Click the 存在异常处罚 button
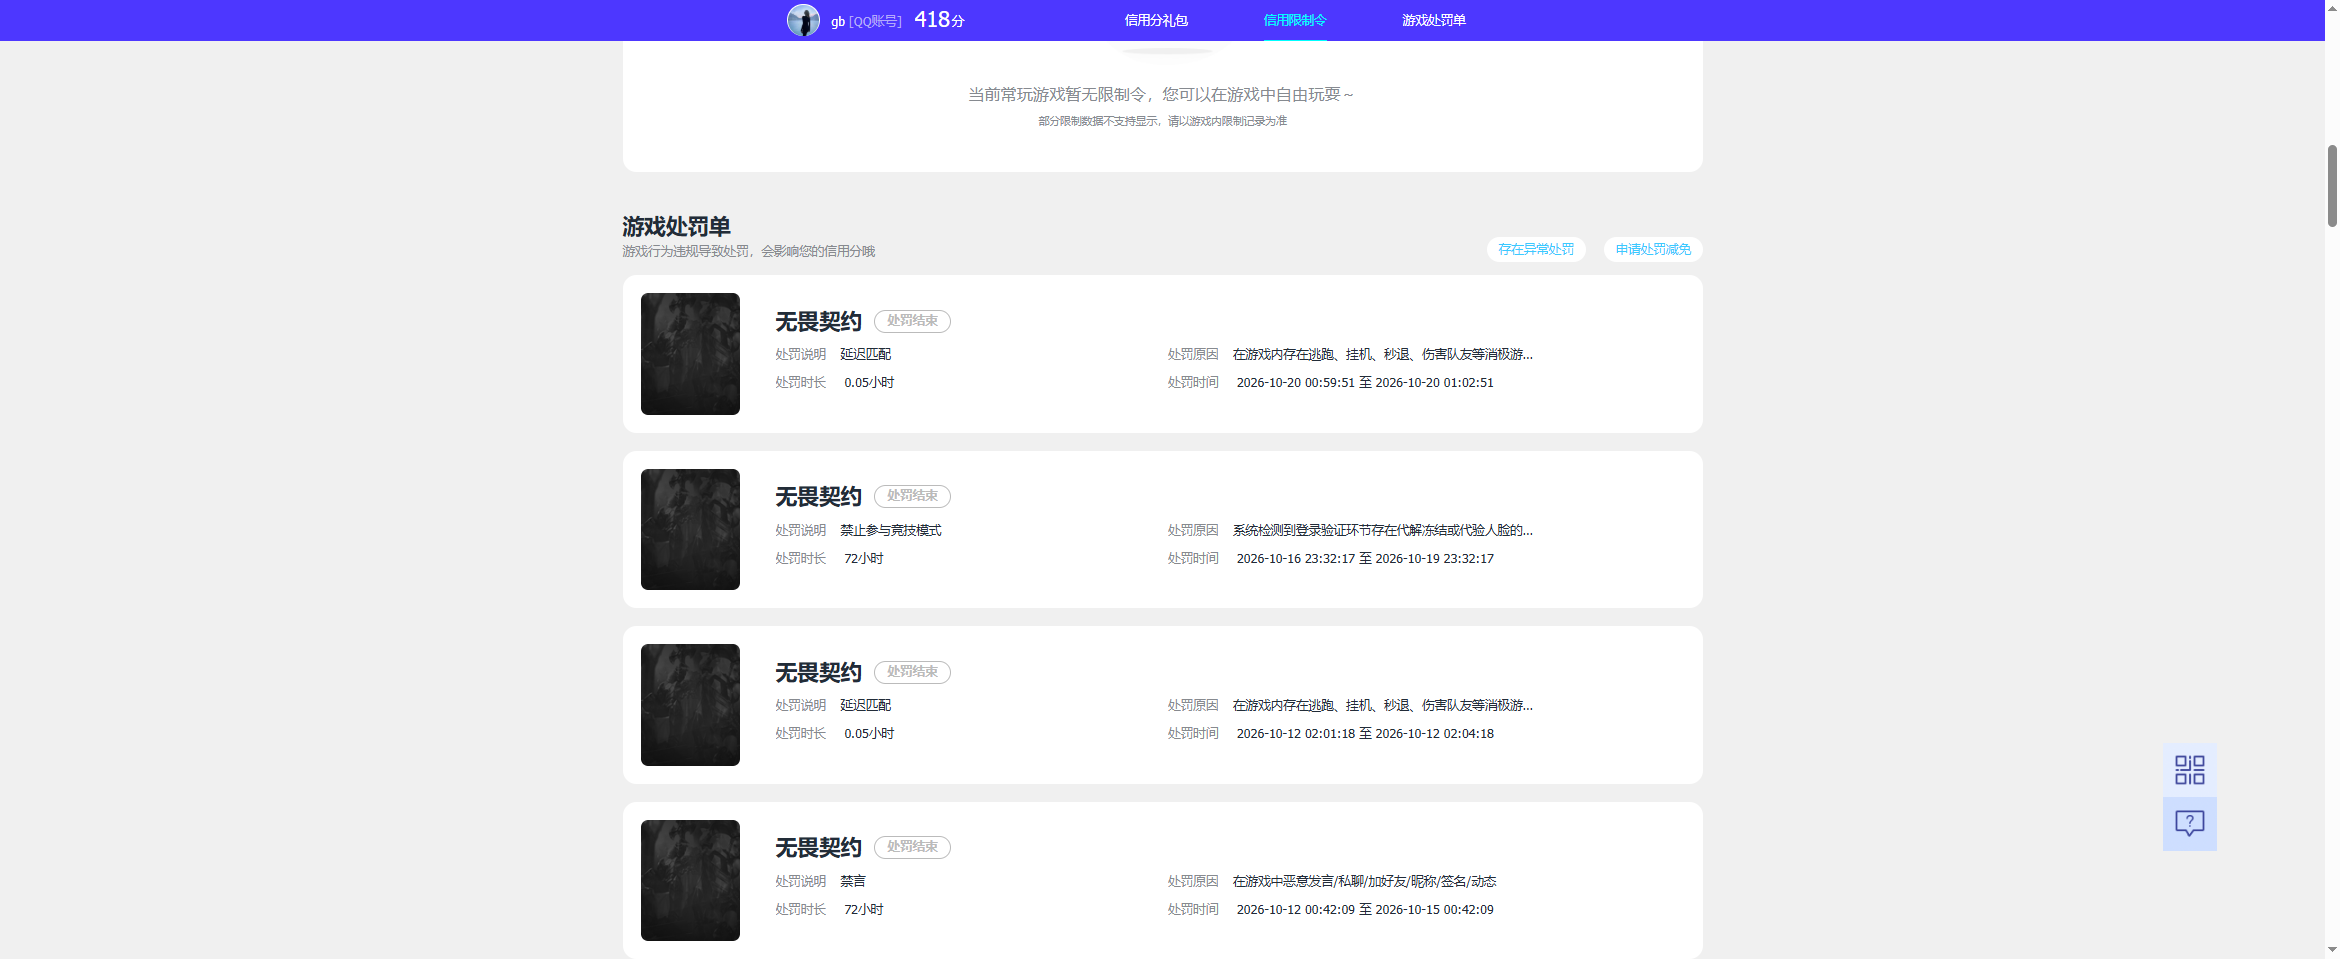 click(1536, 249)
